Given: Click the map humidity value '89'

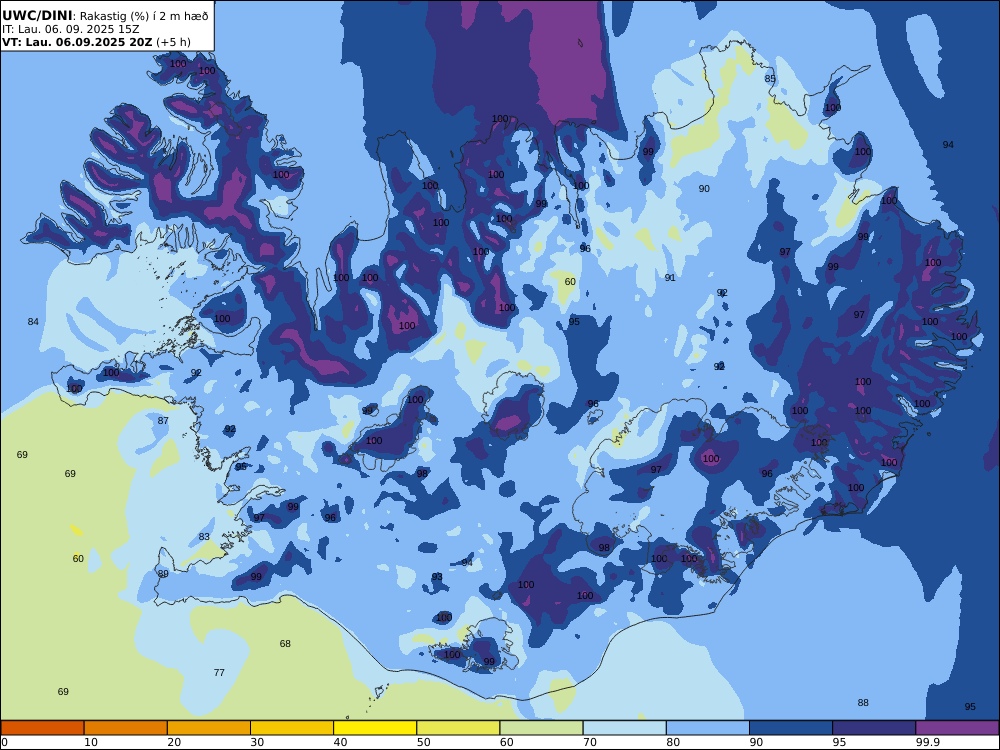Looking at the screenshot, I should tap(163, 573).
